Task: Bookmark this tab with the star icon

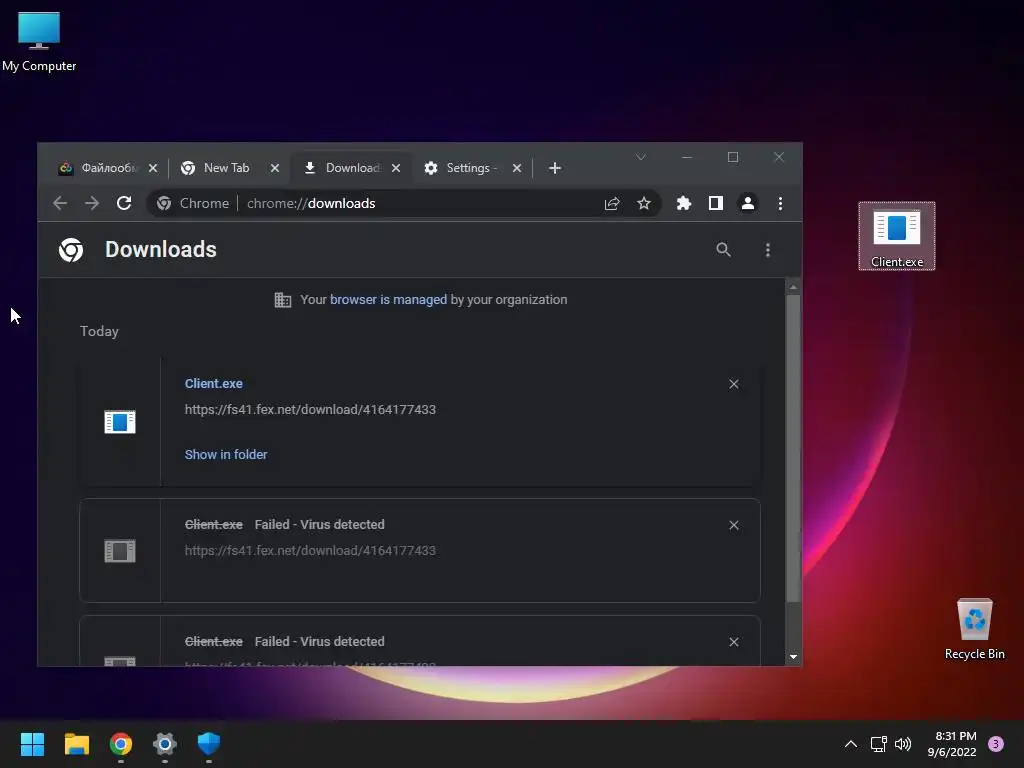Action: 644,204
